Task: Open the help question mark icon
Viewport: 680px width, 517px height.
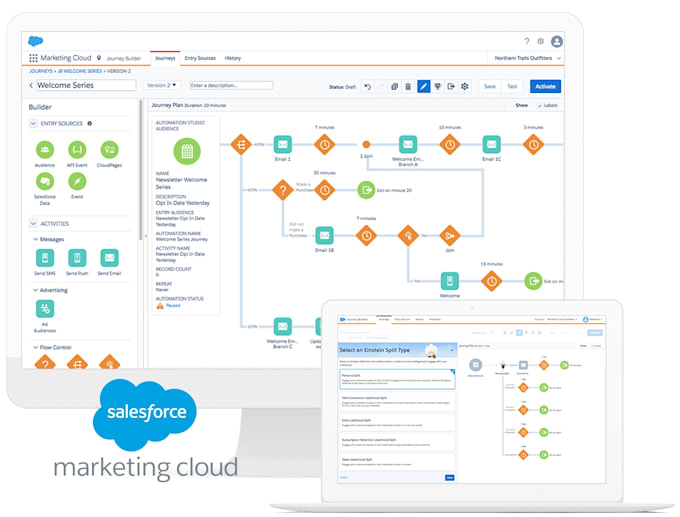Action: tap(526, 41)
